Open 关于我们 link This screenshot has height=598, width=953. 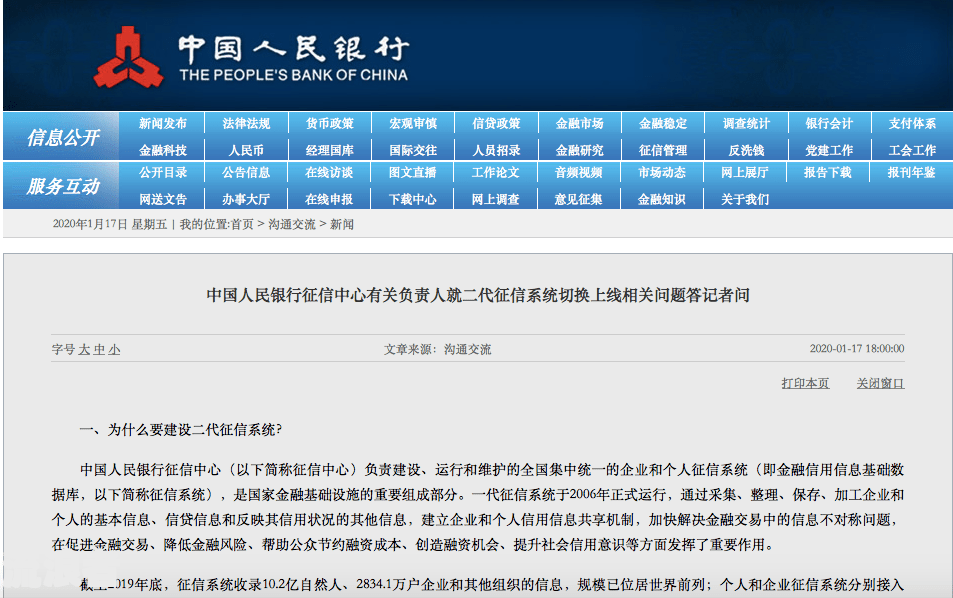[x=745, y=199]
